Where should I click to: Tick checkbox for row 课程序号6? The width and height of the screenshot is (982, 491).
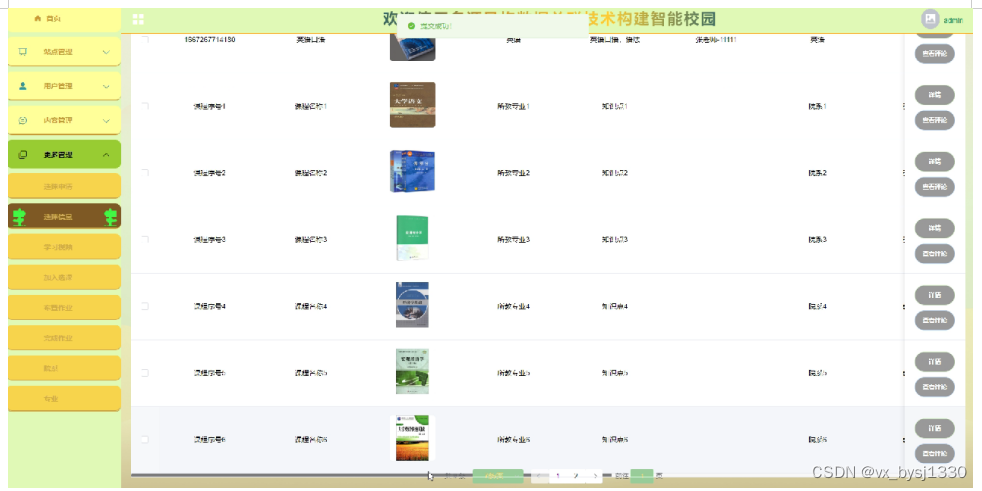point(145,440)
